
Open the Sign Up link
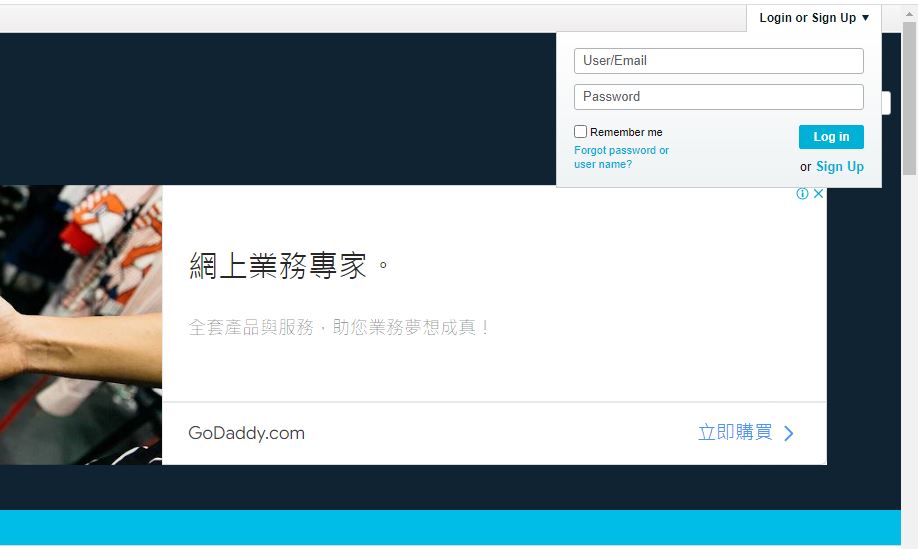tap(839, 167)
